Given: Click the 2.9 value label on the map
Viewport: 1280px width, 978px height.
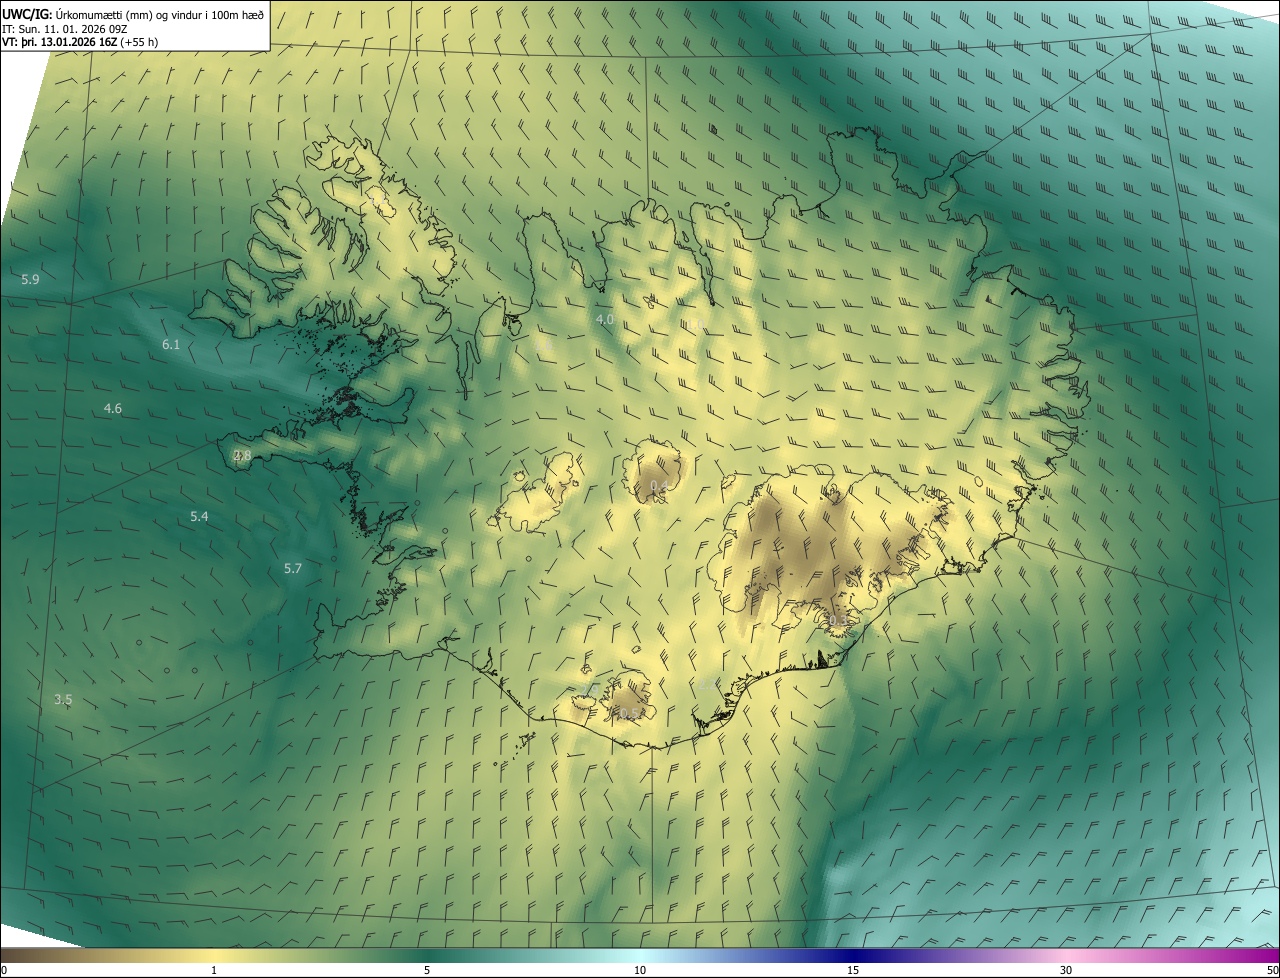Looking at the screenshot, I should (590, 690).
